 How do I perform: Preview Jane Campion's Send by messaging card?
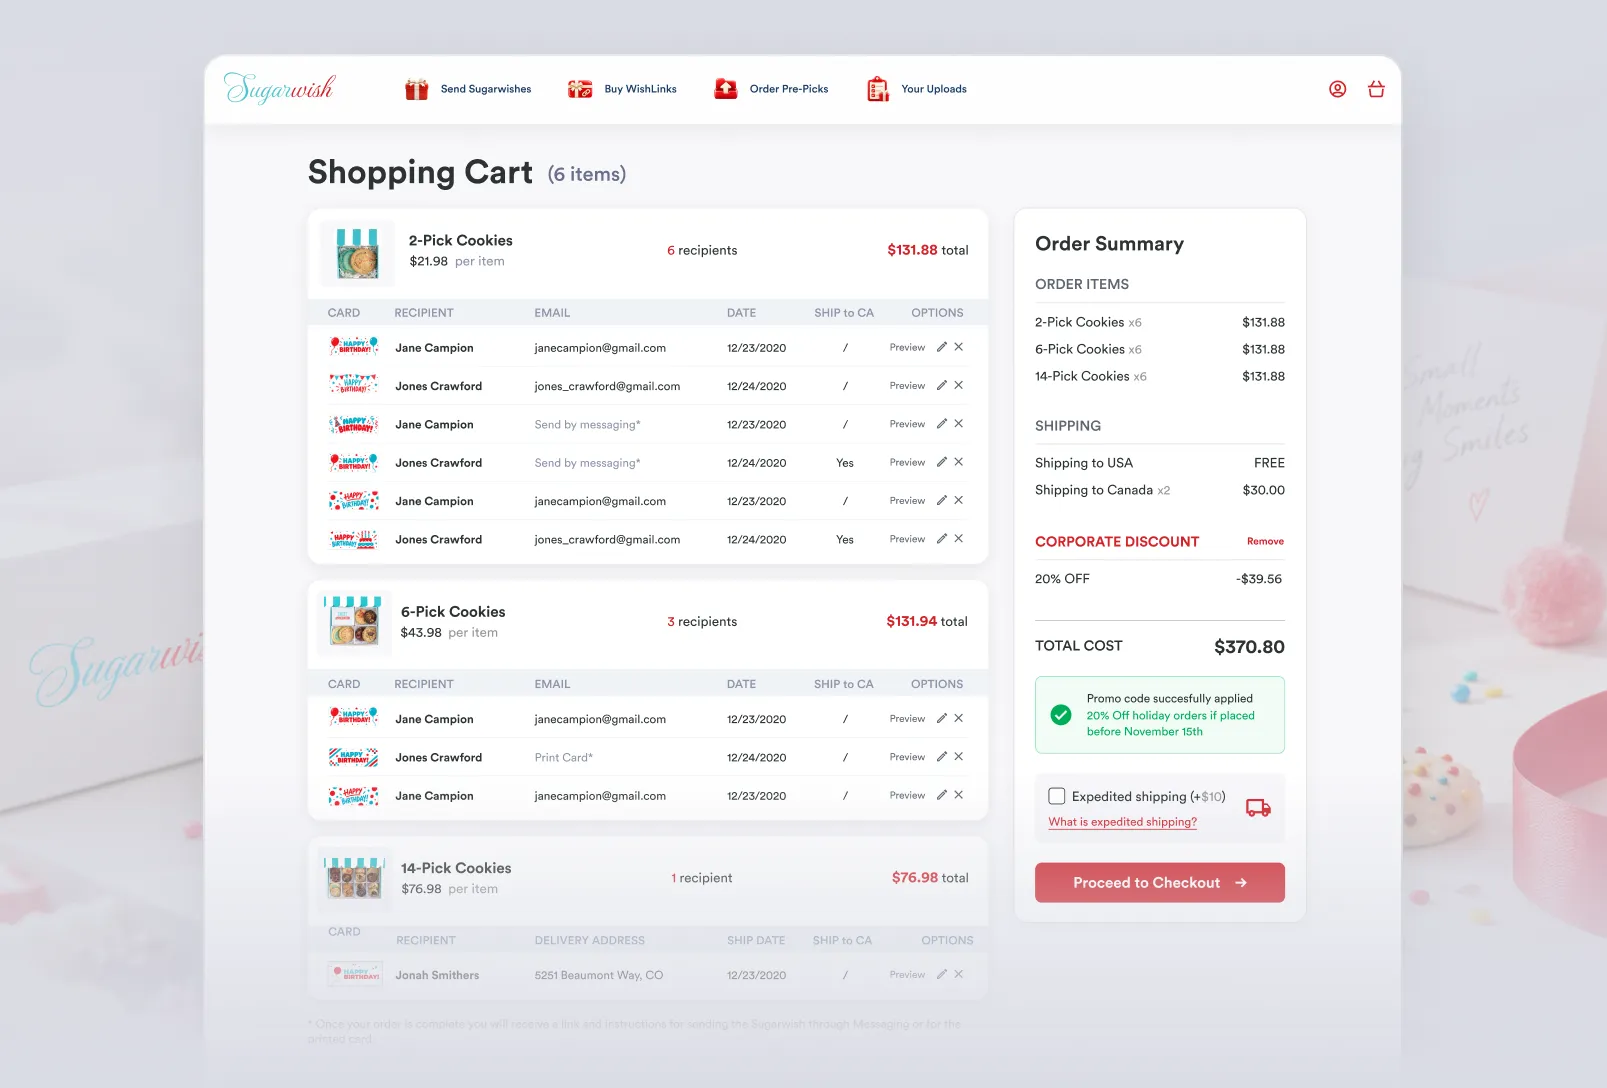tap(907, 424)
